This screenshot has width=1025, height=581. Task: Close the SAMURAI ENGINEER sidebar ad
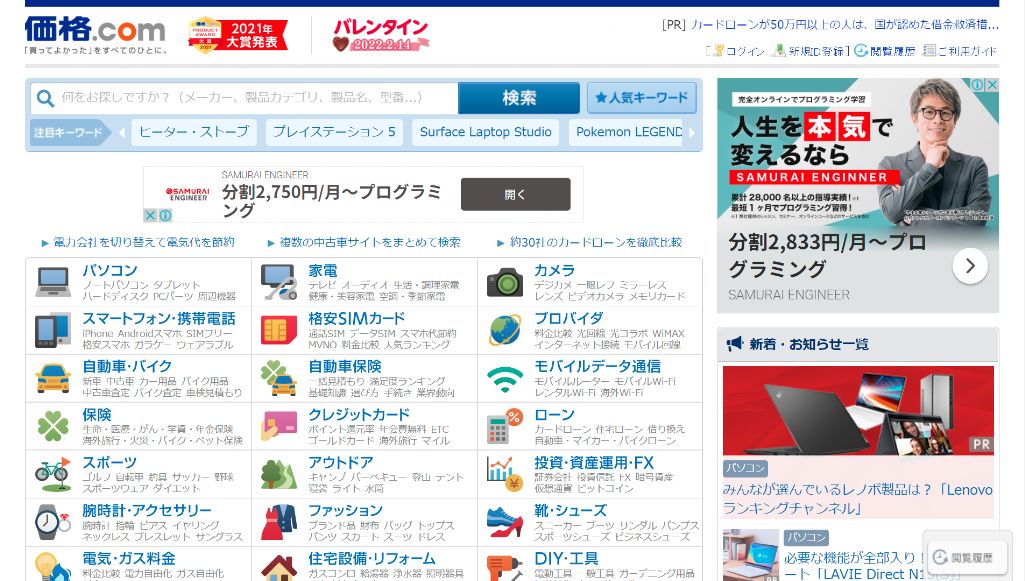[x=992, y=85]
